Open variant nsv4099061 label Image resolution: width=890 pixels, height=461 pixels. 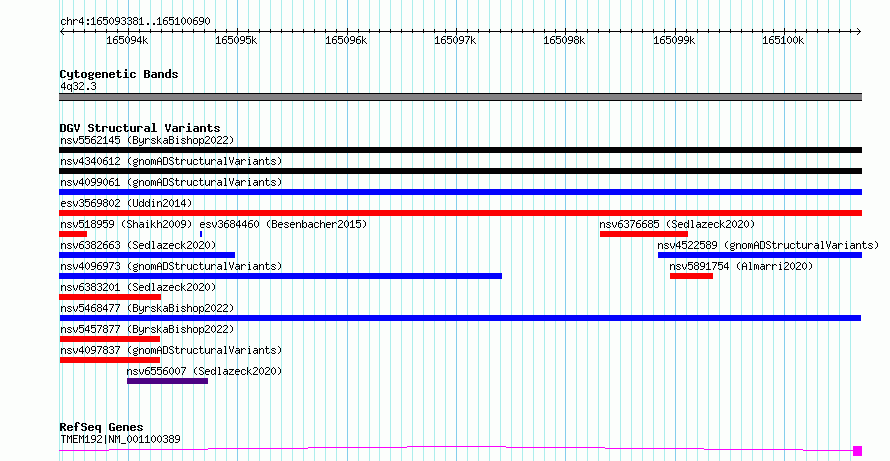point(171,182)
